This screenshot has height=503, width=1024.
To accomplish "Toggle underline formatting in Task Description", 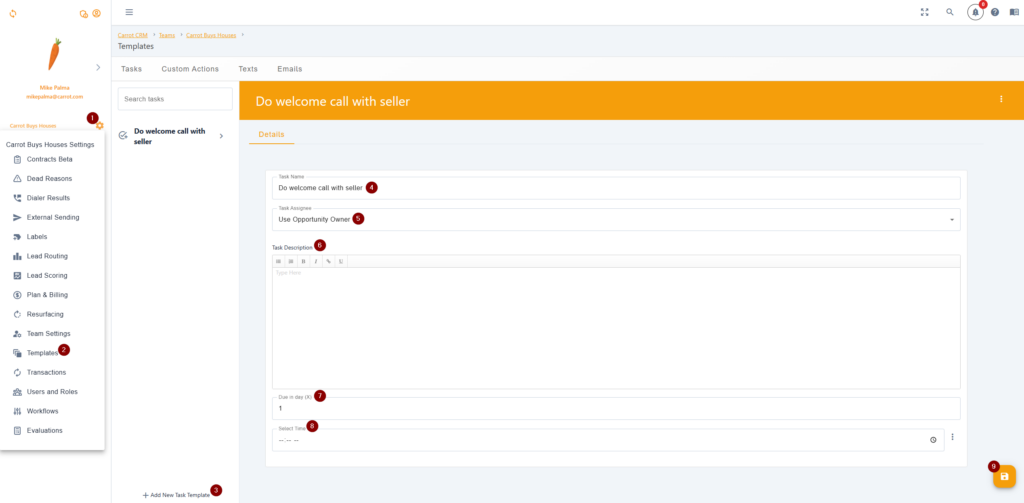I will pyautogui.click(x=341, y=261).
